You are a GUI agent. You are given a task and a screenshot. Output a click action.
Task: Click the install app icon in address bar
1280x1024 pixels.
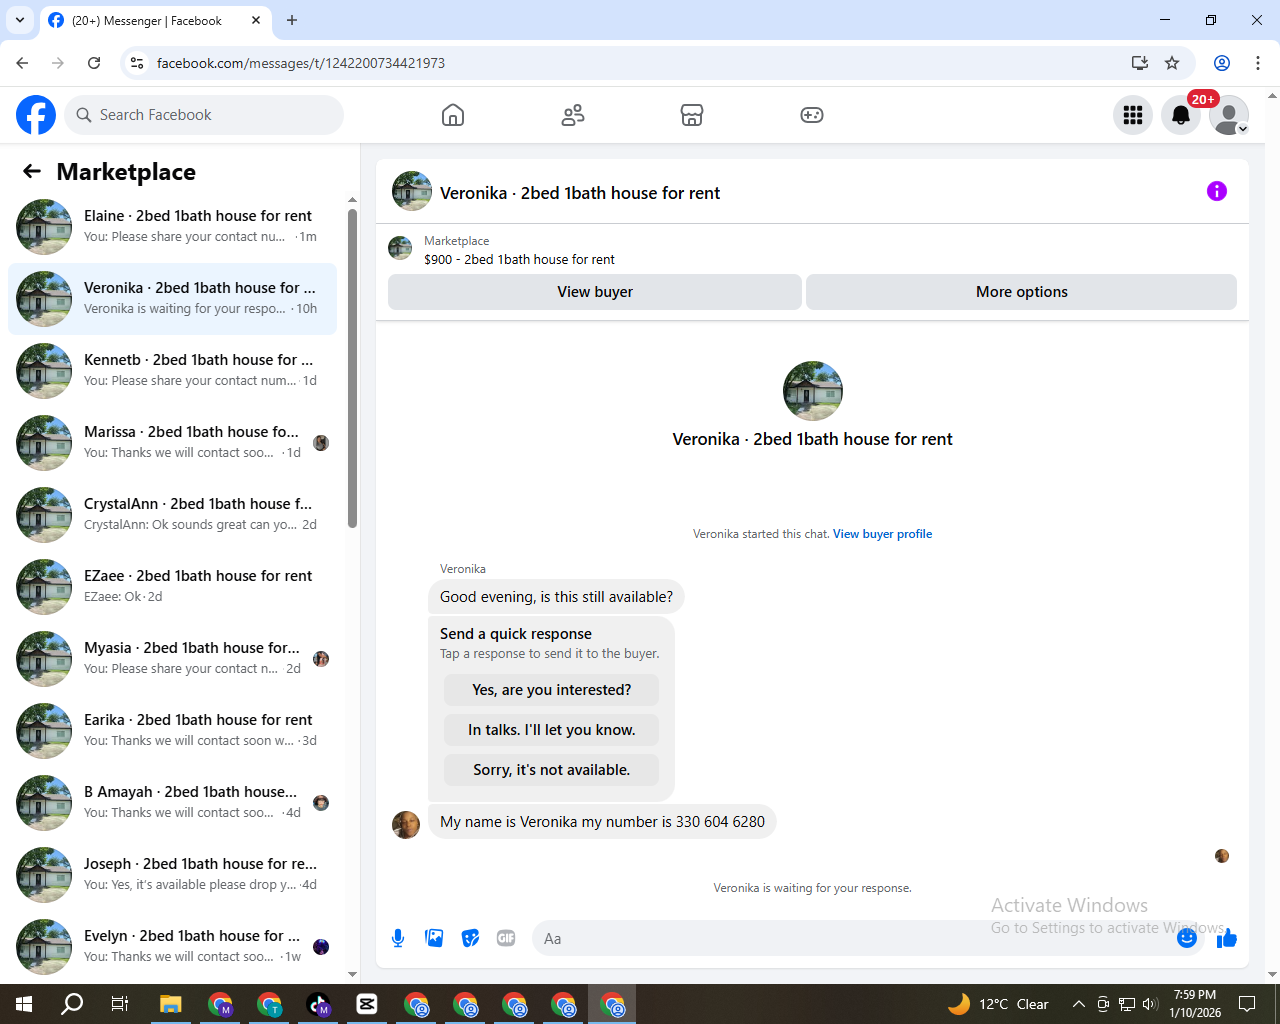pyautogui.click(x=1139, y=63)
